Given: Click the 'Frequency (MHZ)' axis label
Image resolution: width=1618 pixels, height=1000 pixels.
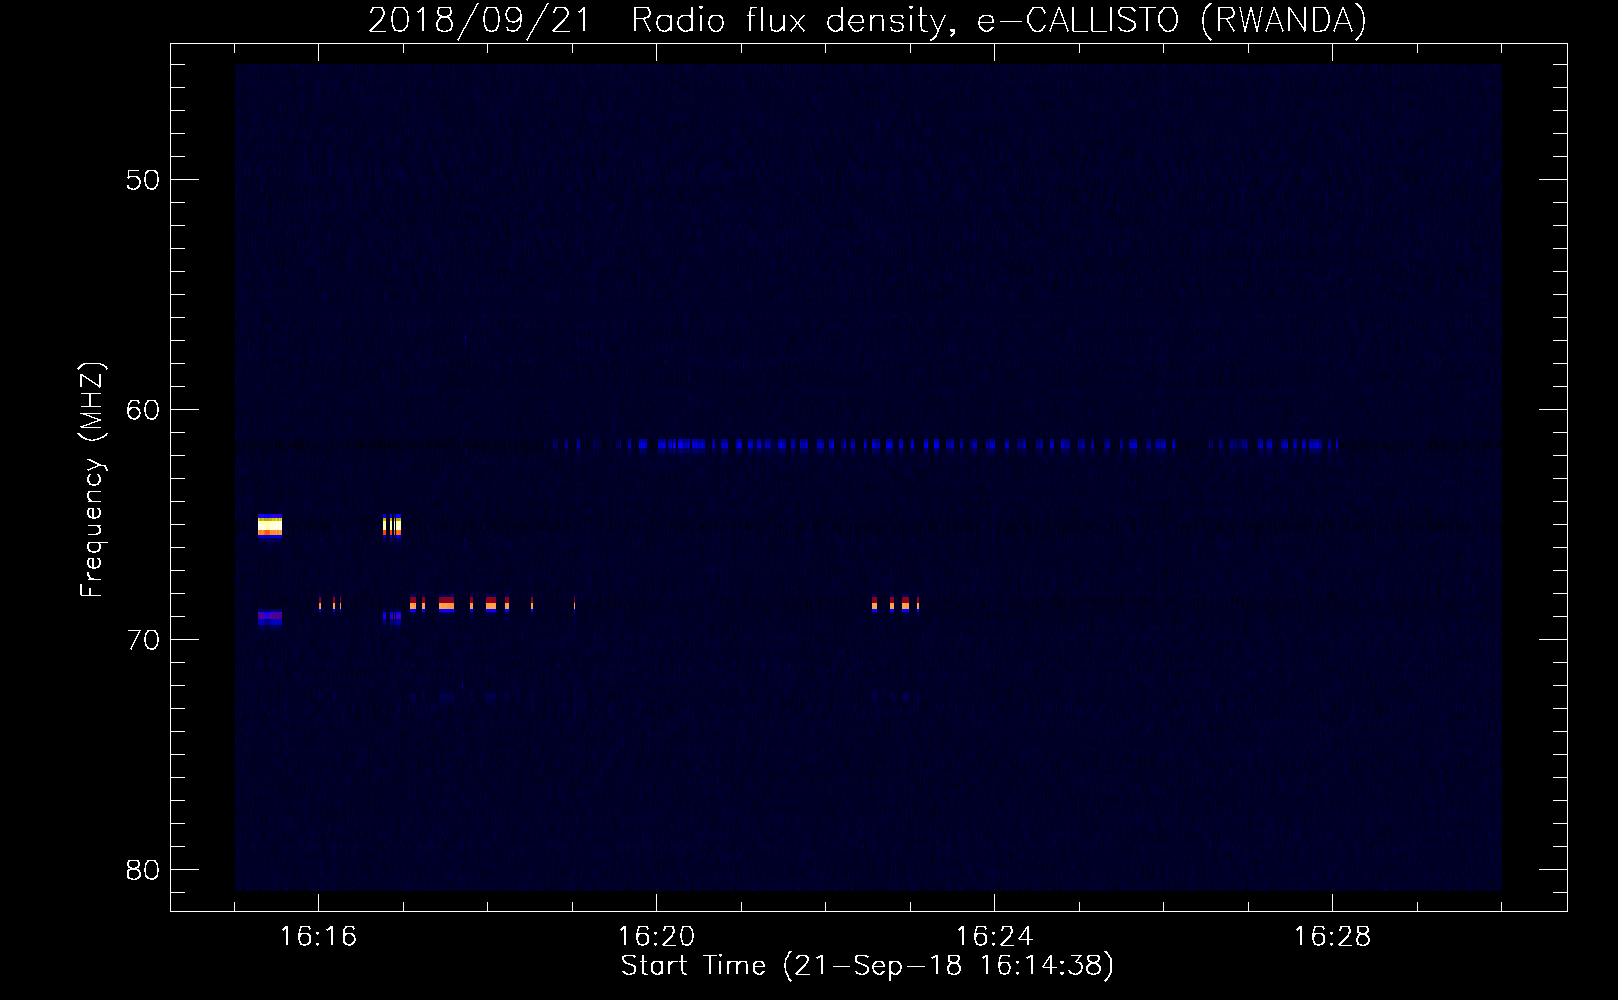Looking at the screenshot, I should pyautogui.click(x=92, y=480).
